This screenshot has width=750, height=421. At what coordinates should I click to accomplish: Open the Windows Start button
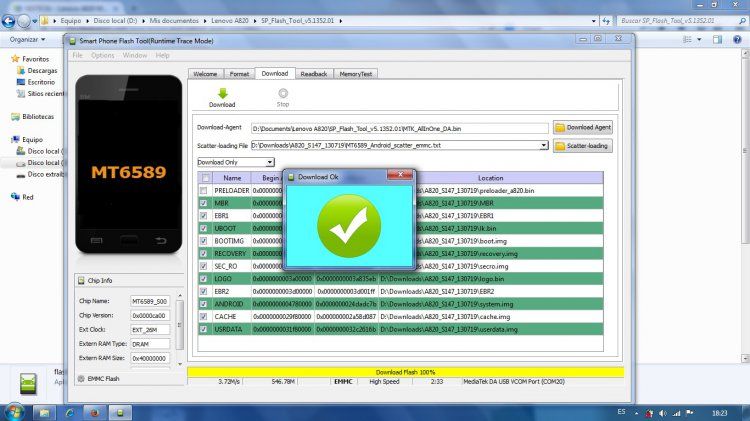click(13, 412)
